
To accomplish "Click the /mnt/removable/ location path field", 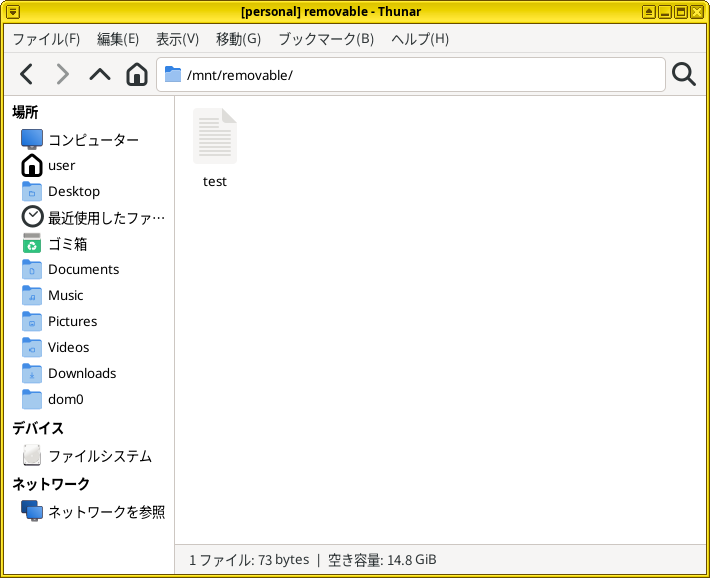I will (x=411, y=74).
